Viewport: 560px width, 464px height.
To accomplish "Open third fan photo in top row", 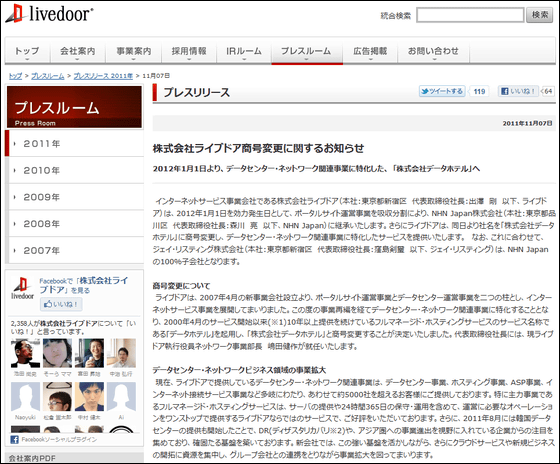I will tap(89, 353).
